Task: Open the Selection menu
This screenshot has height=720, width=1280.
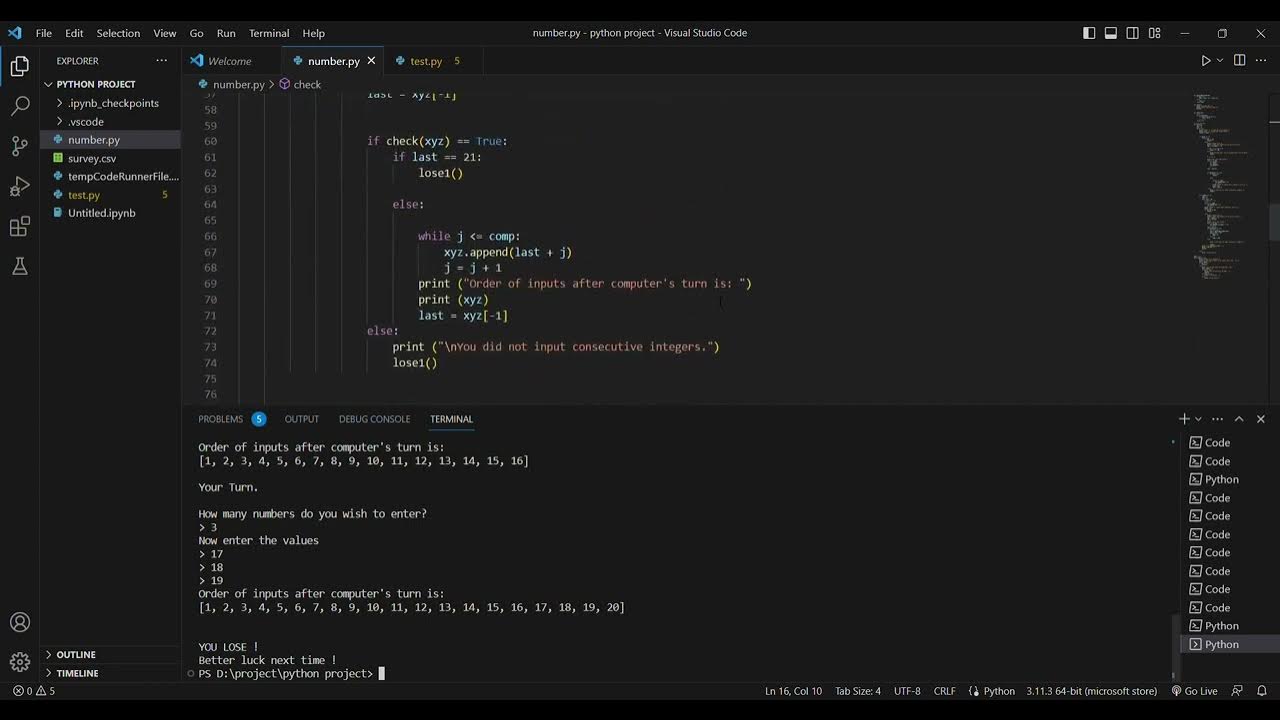Action: 118,33
